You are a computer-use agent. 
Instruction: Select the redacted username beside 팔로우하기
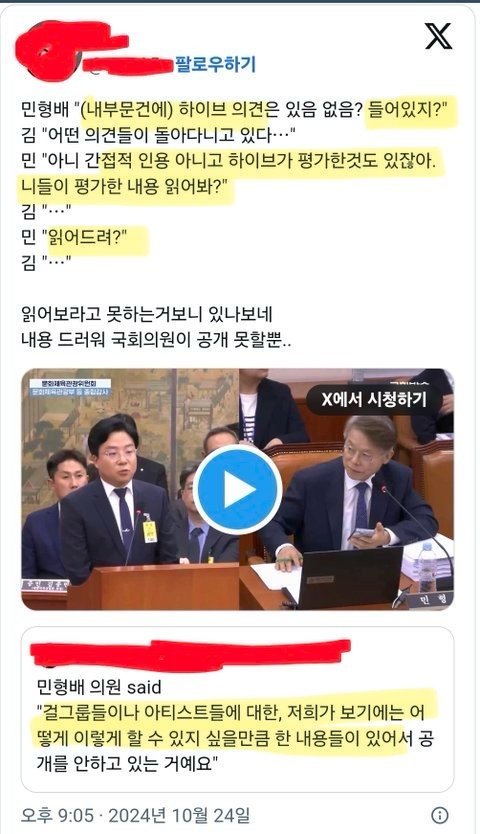coord(128,65)
